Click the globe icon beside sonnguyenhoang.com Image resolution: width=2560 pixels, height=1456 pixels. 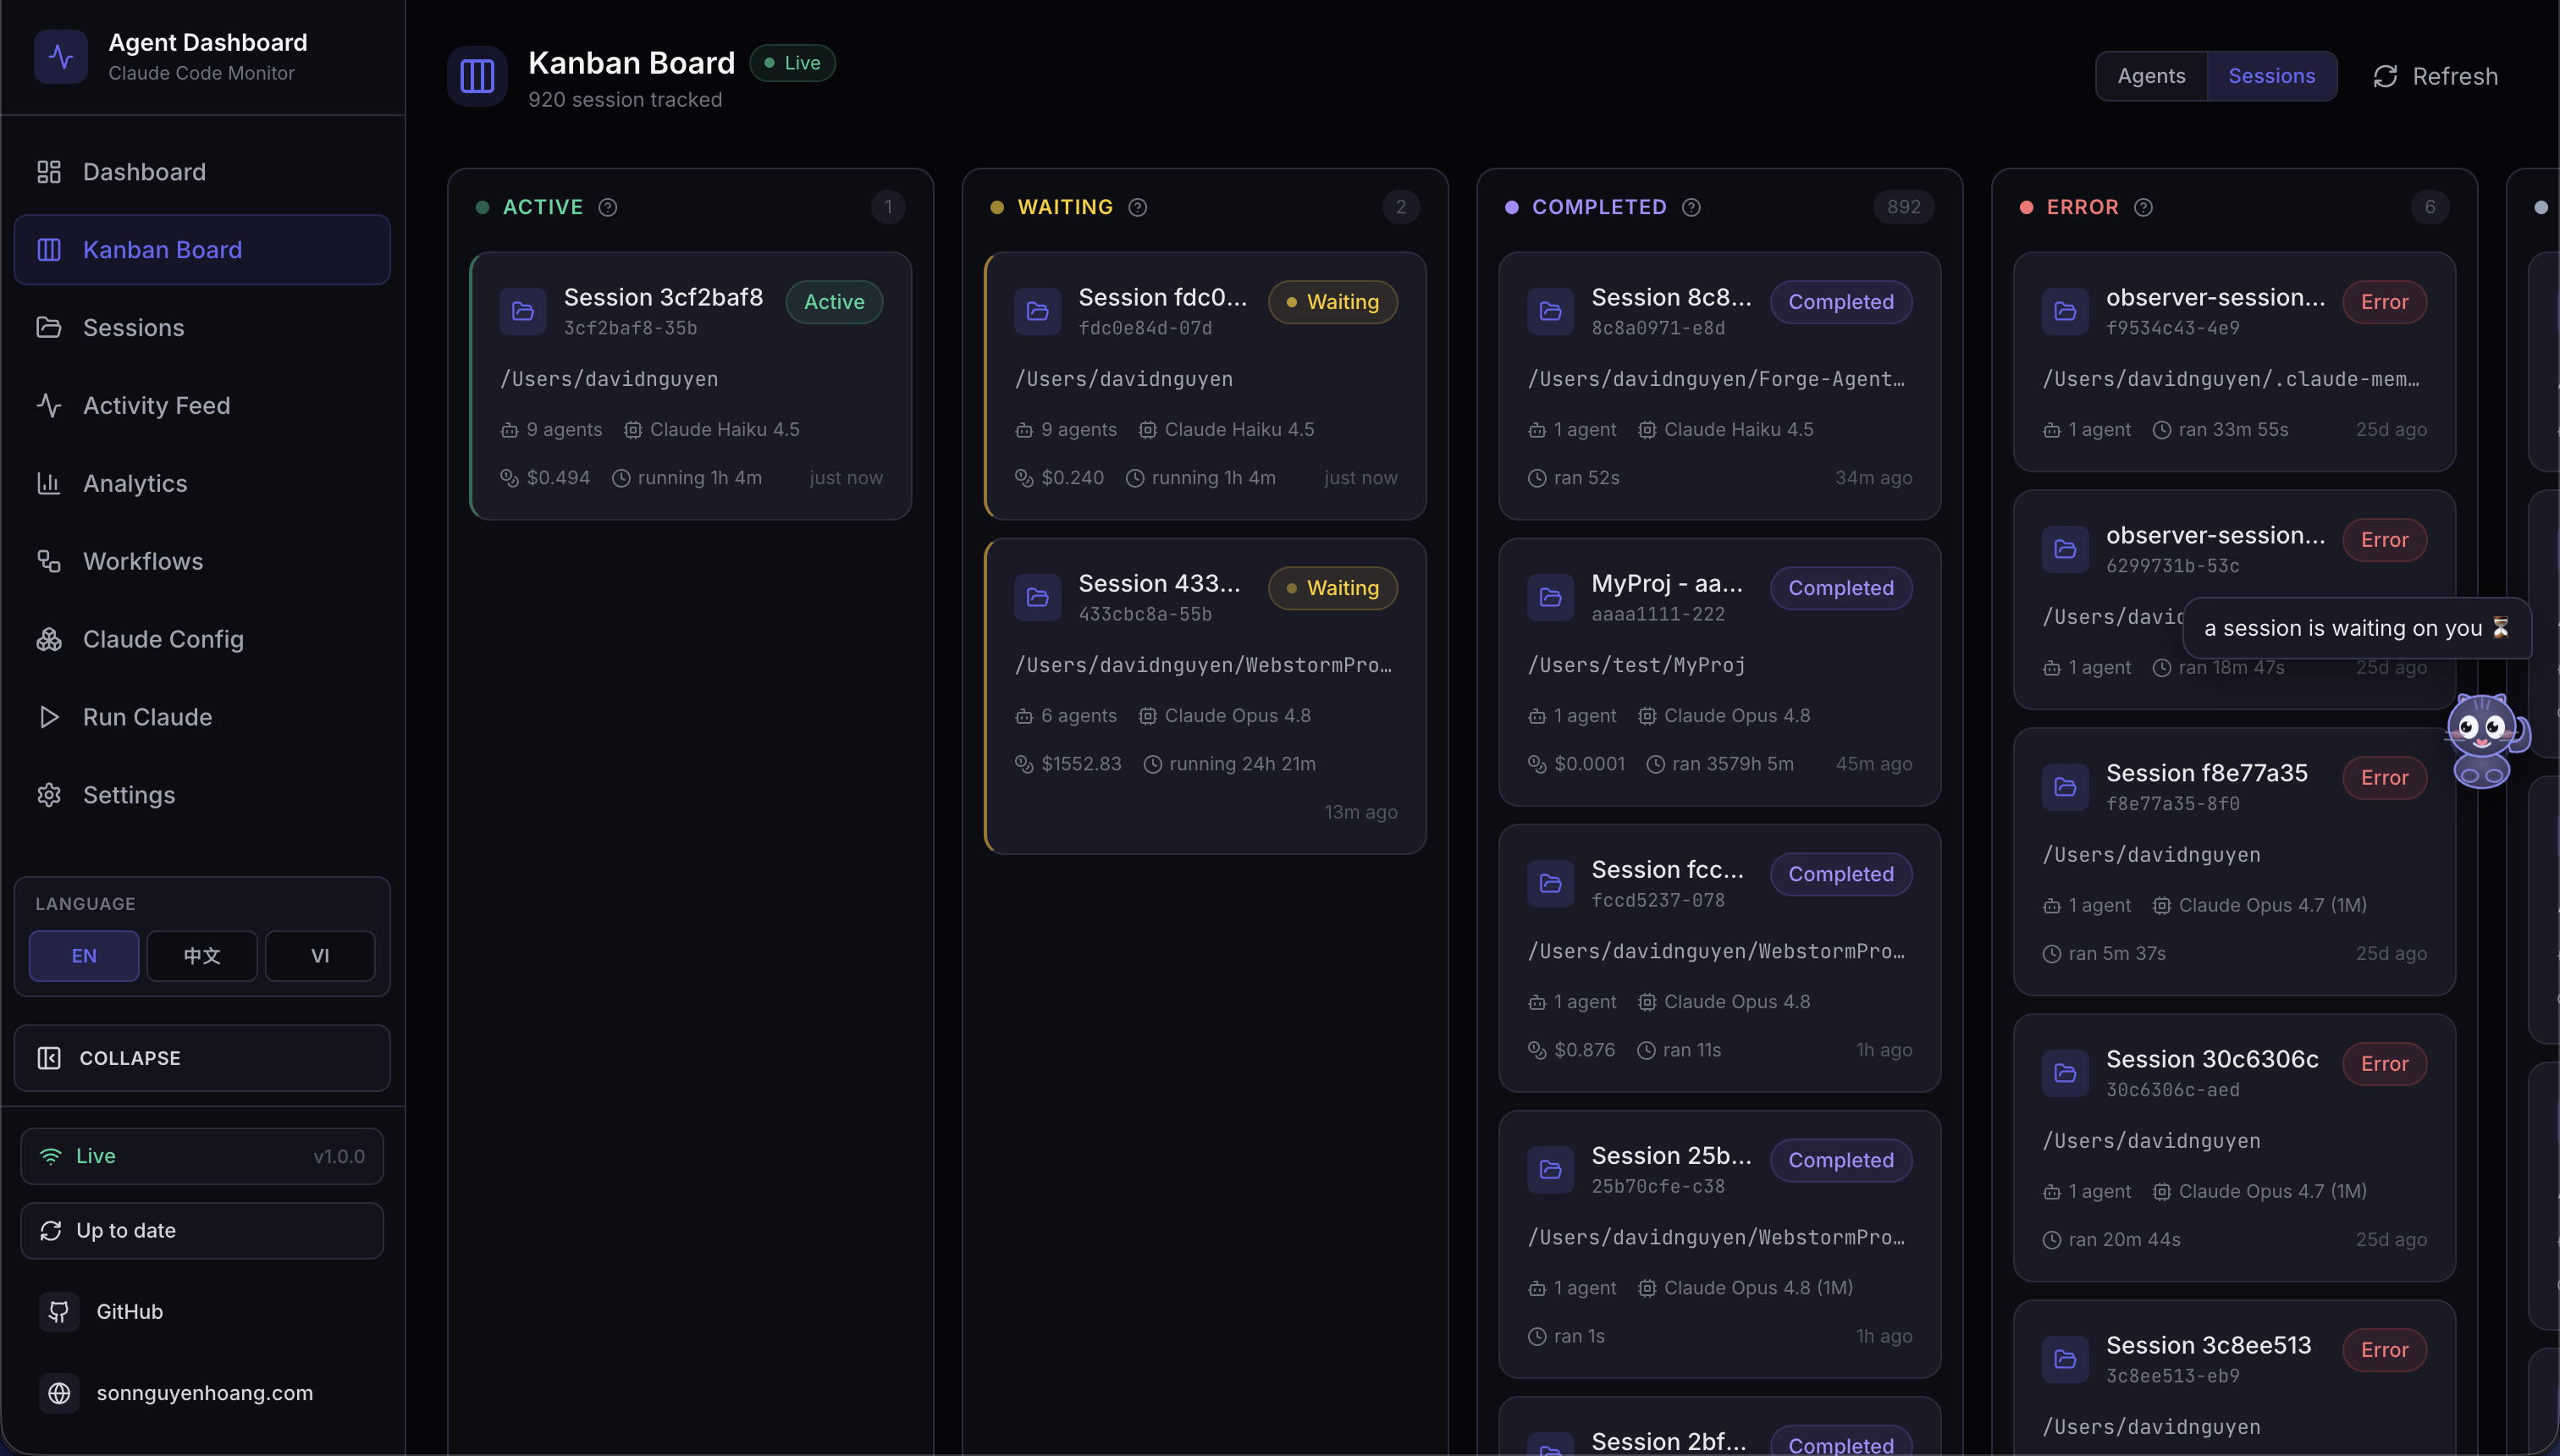pyautogui.click(x=59, y=1393)
